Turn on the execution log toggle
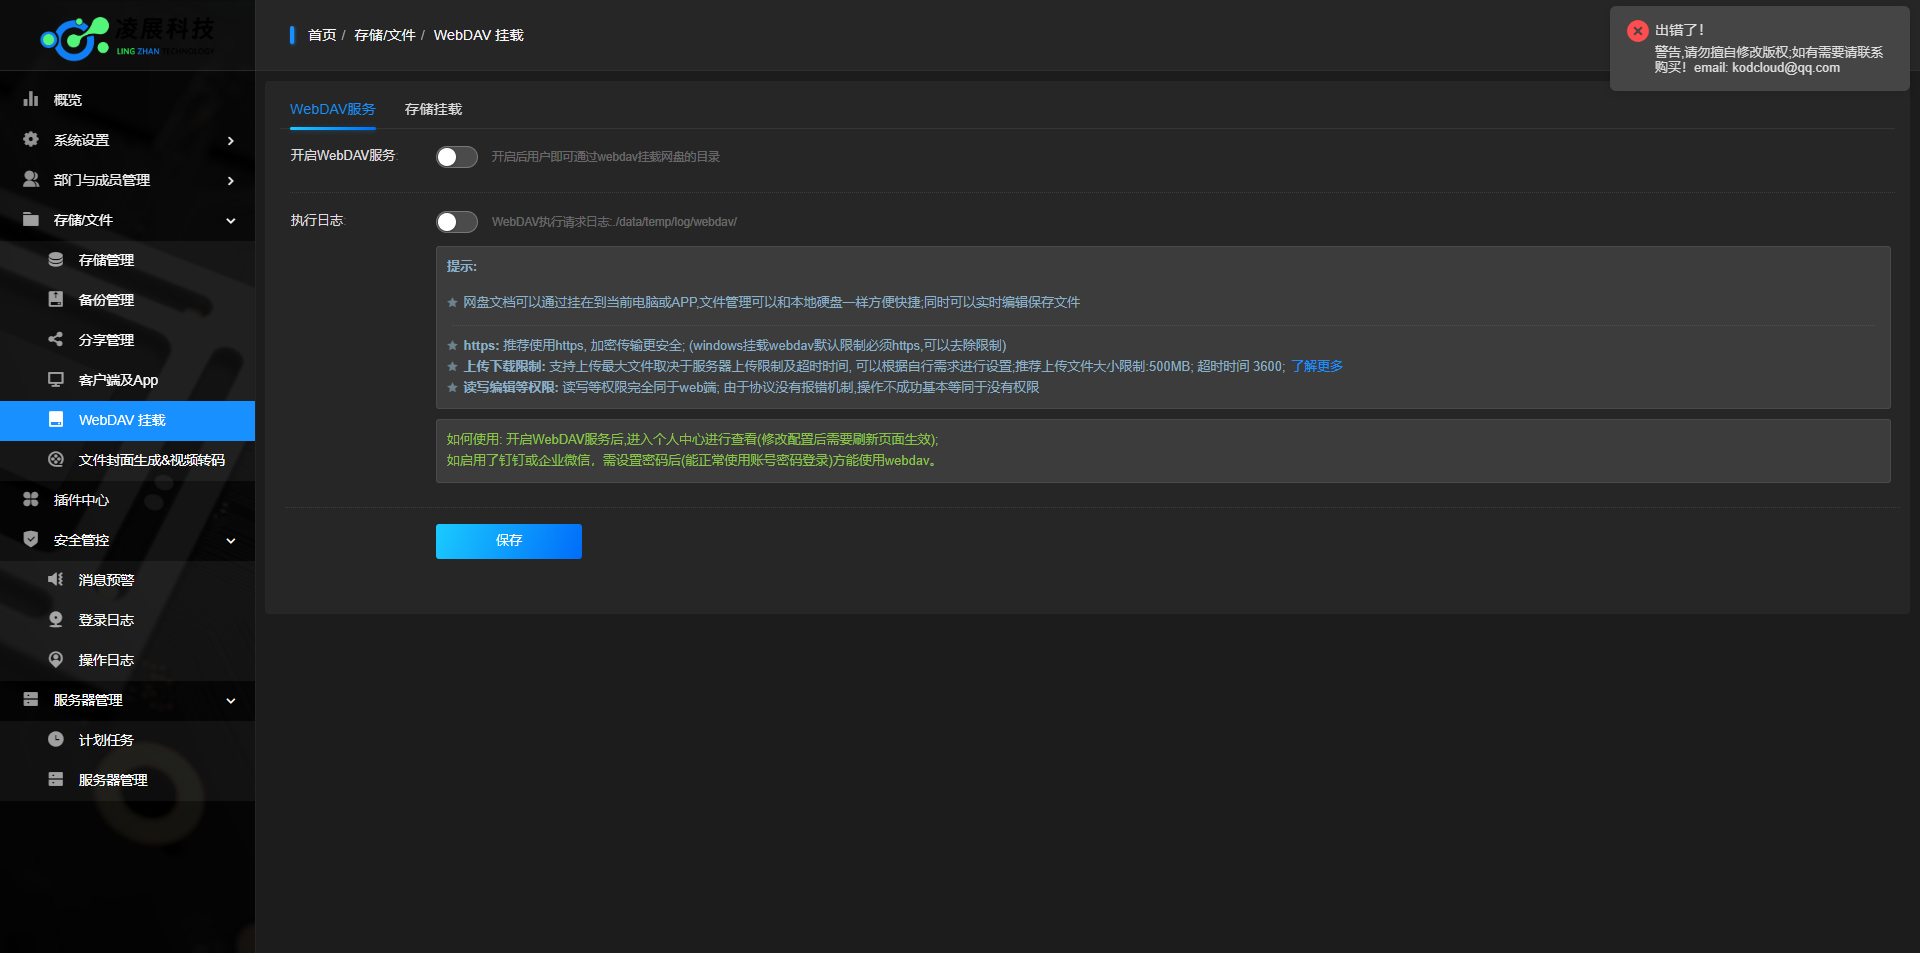 point(456,222)
